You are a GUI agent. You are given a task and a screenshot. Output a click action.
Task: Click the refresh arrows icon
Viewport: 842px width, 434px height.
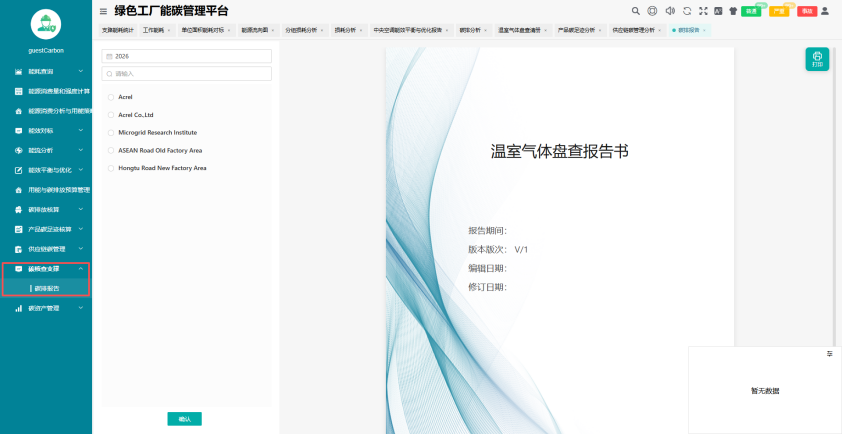coord(687,11)
